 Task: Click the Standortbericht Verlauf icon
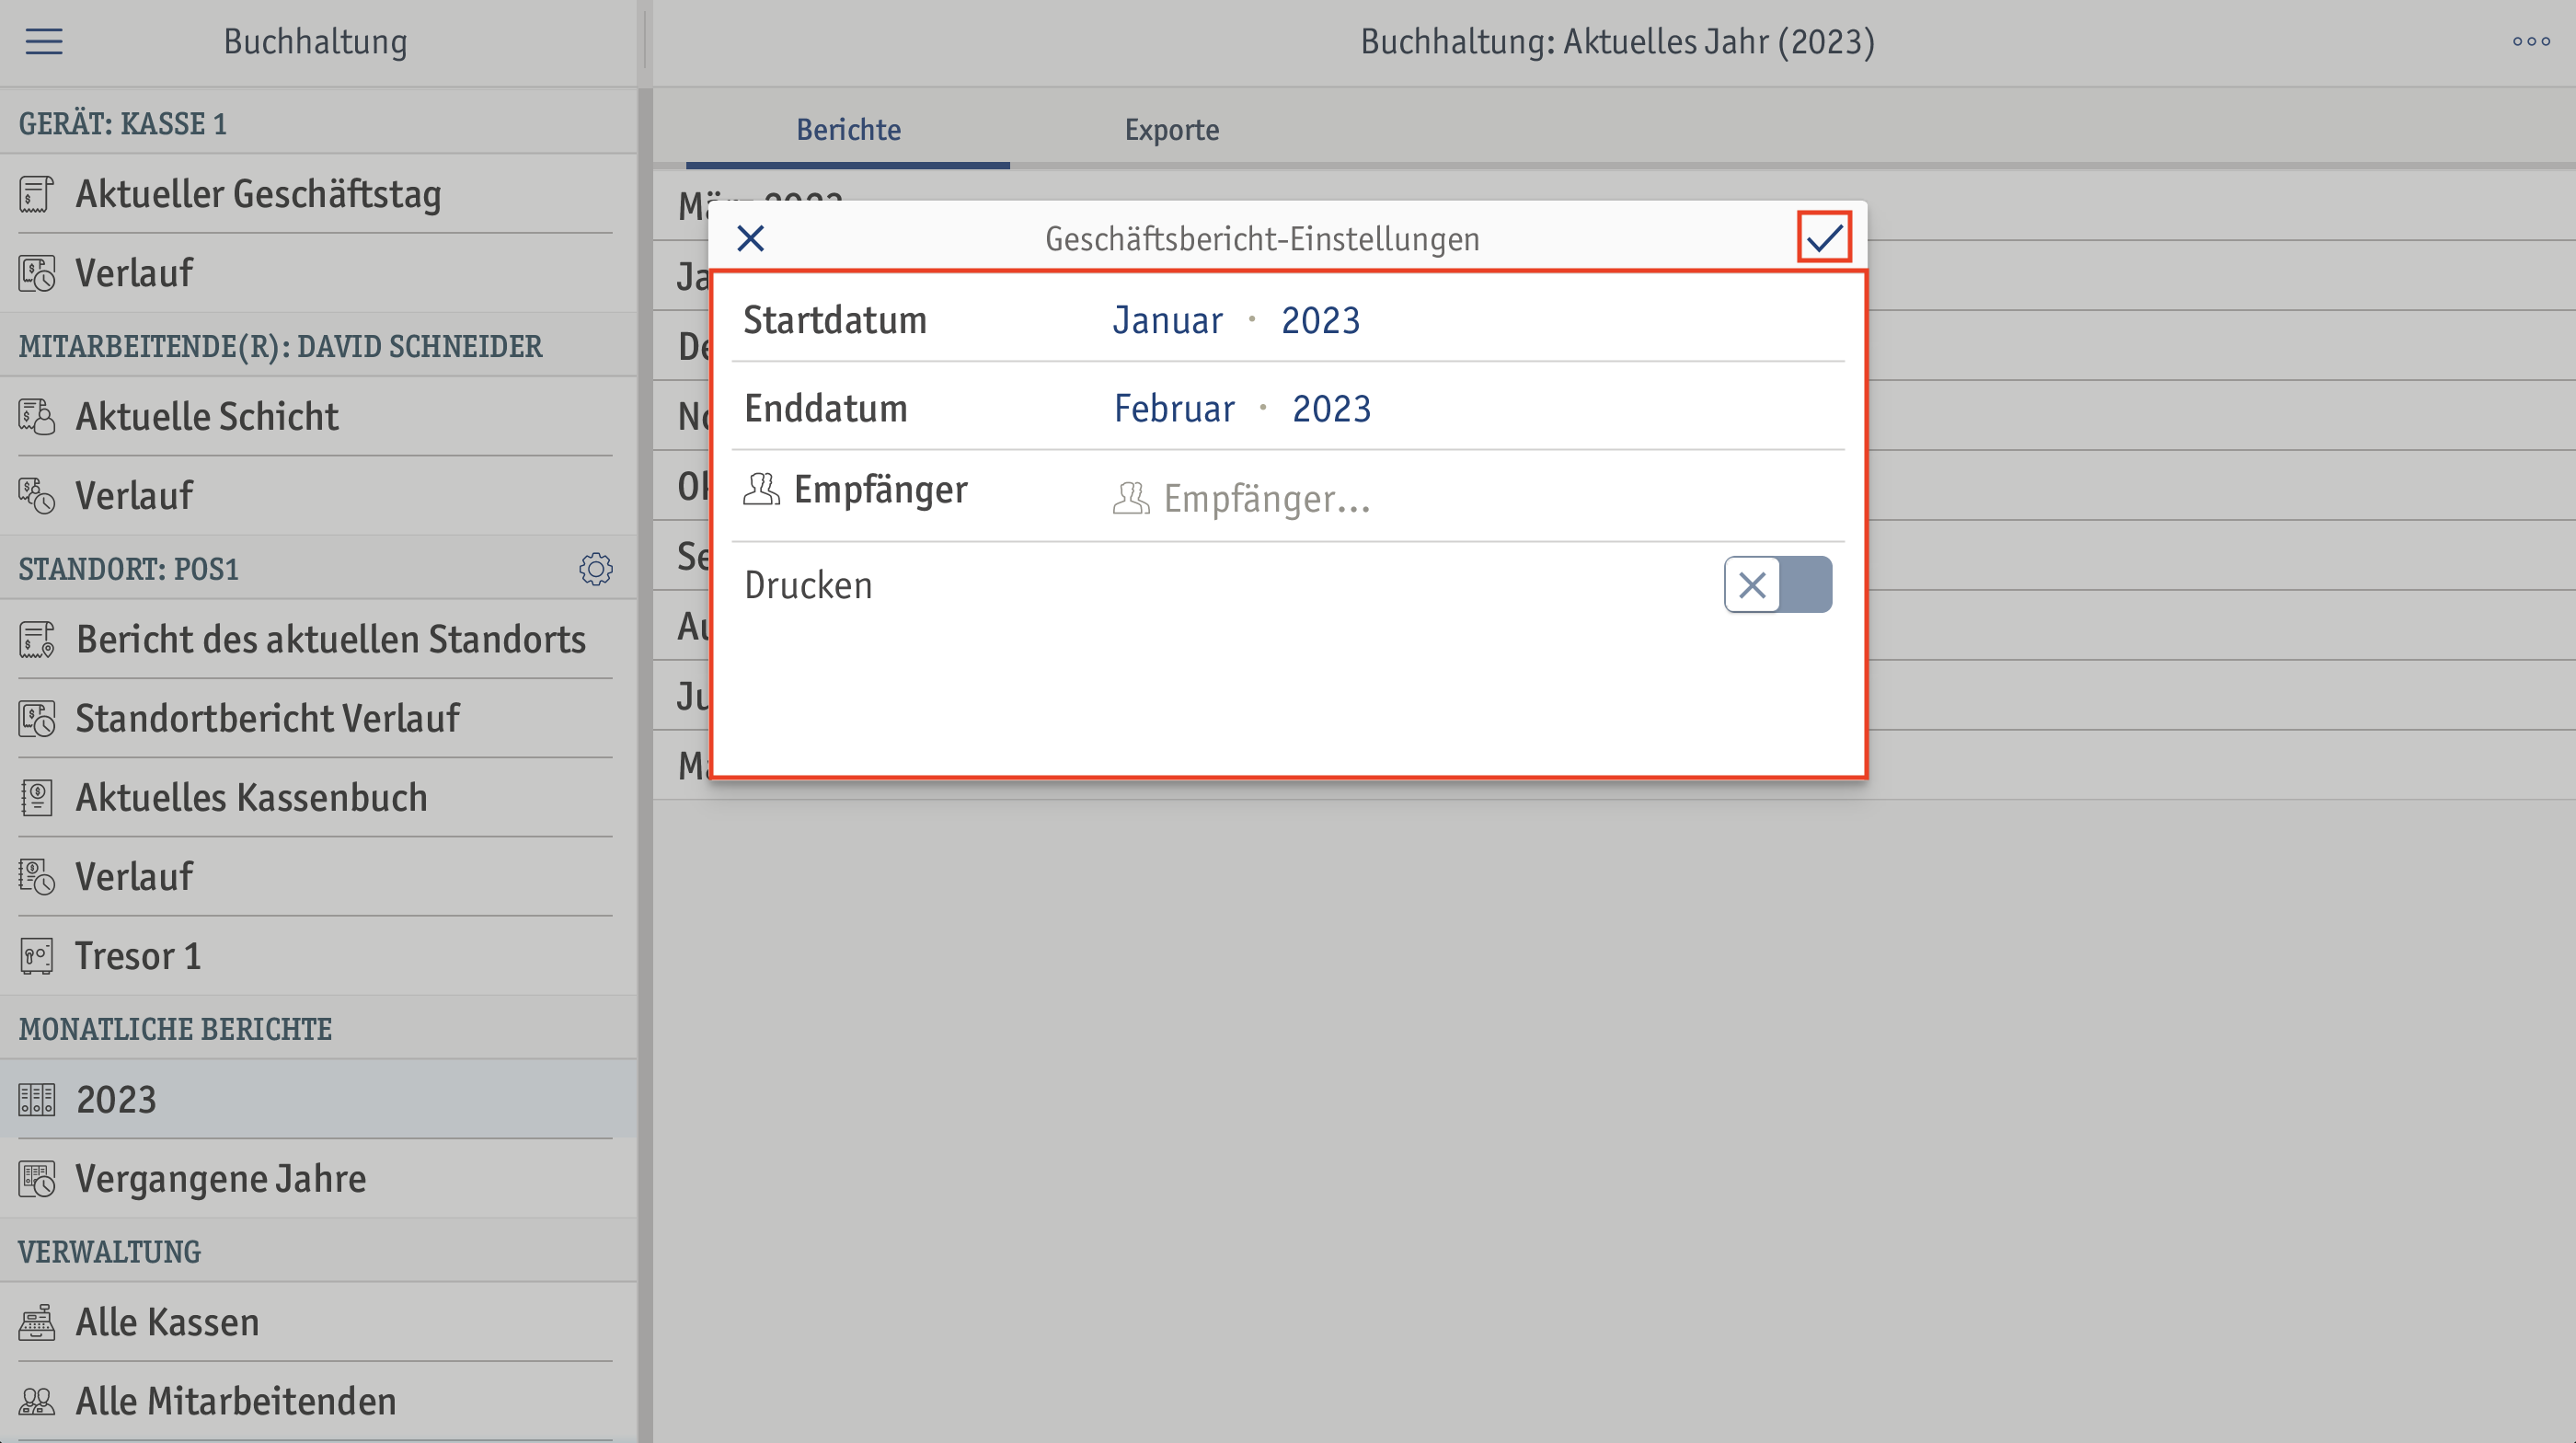[37, 718]
